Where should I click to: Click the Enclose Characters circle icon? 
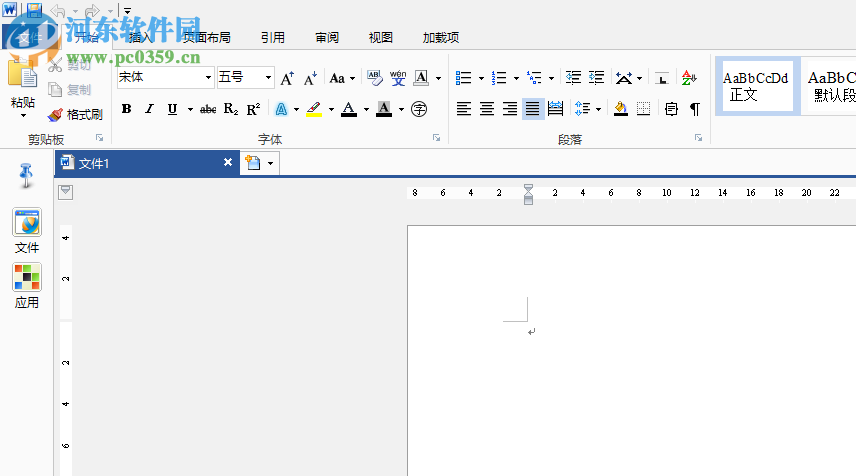[419, 109]
